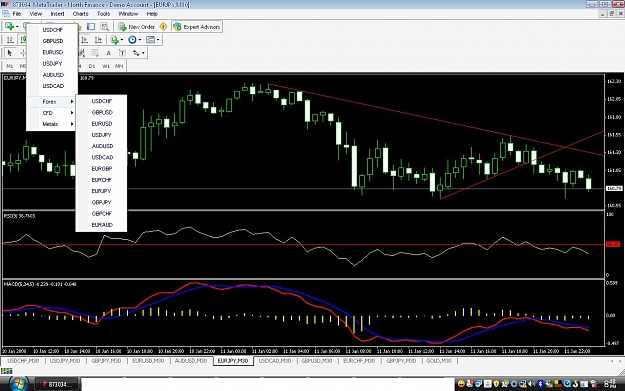
Task: Click the 873034 MetaTrader taskbar button
Action: [59, 384]
